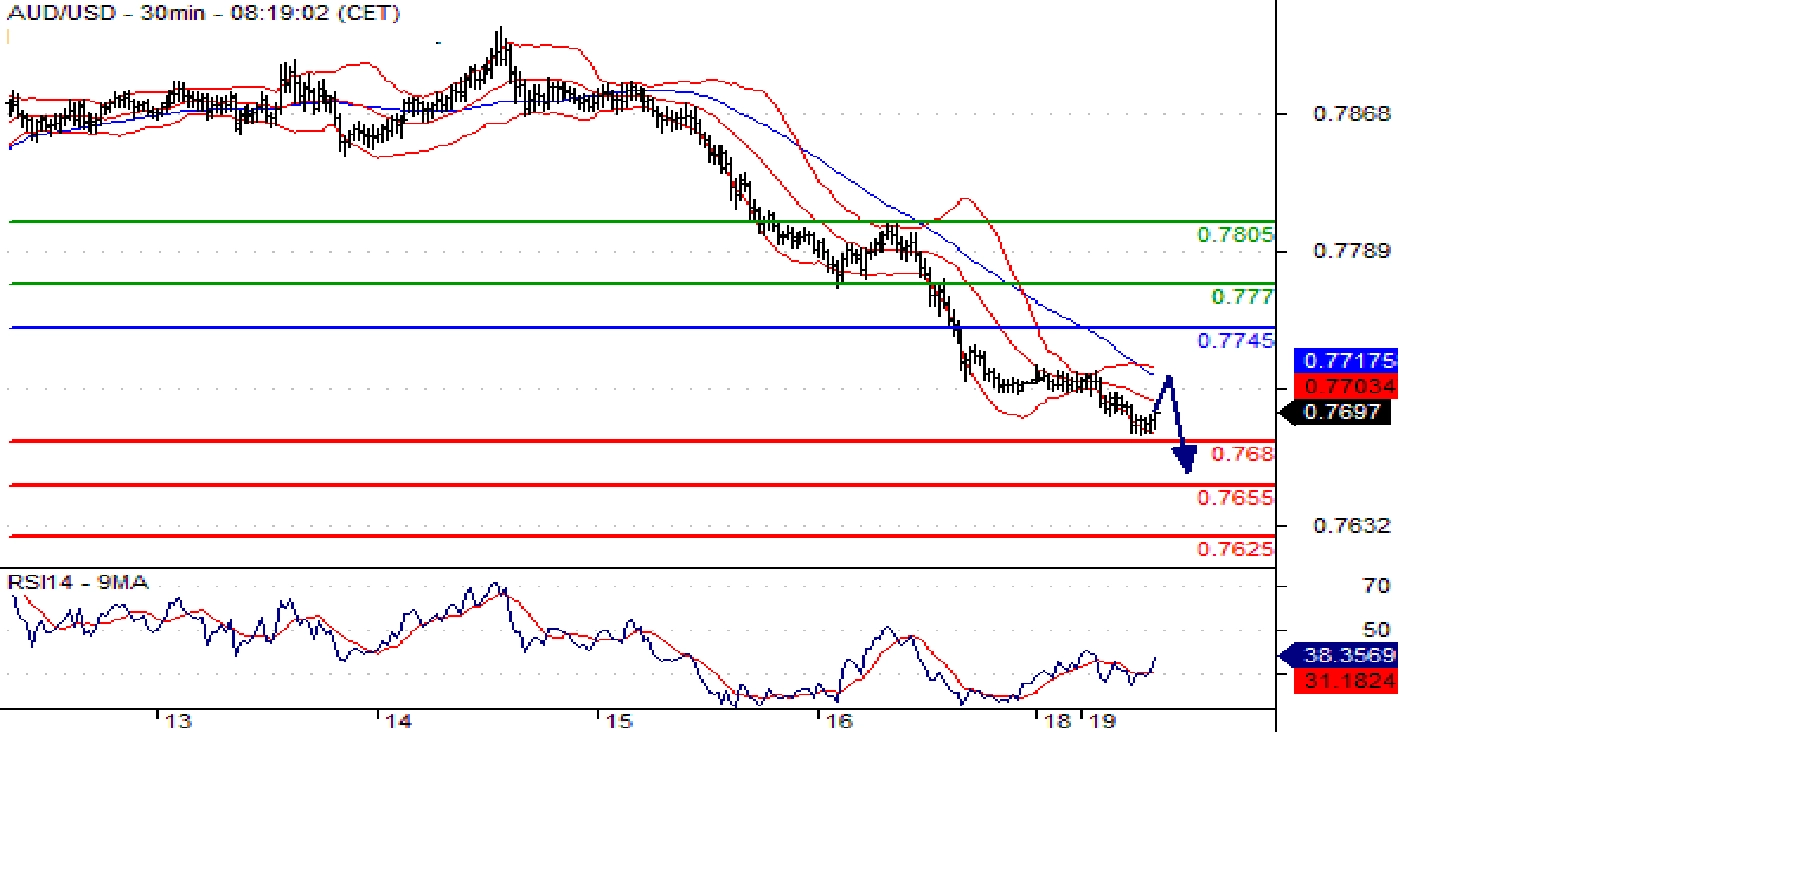
Task: Click date marker 18 on time axis
Action: pyautogui.click(x=1057, y=721)
